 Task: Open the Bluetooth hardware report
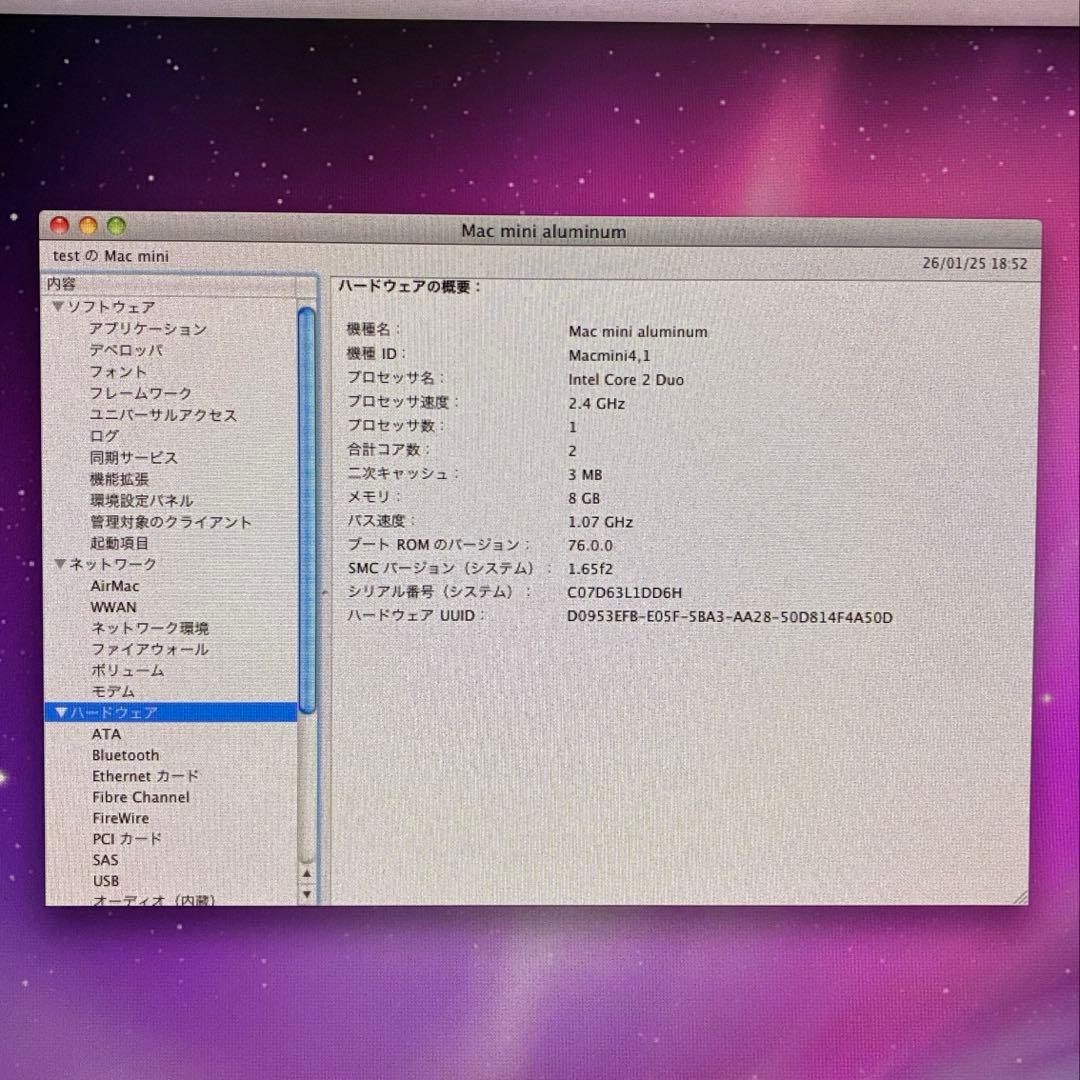pyautogui.click(x=124, y=755)
